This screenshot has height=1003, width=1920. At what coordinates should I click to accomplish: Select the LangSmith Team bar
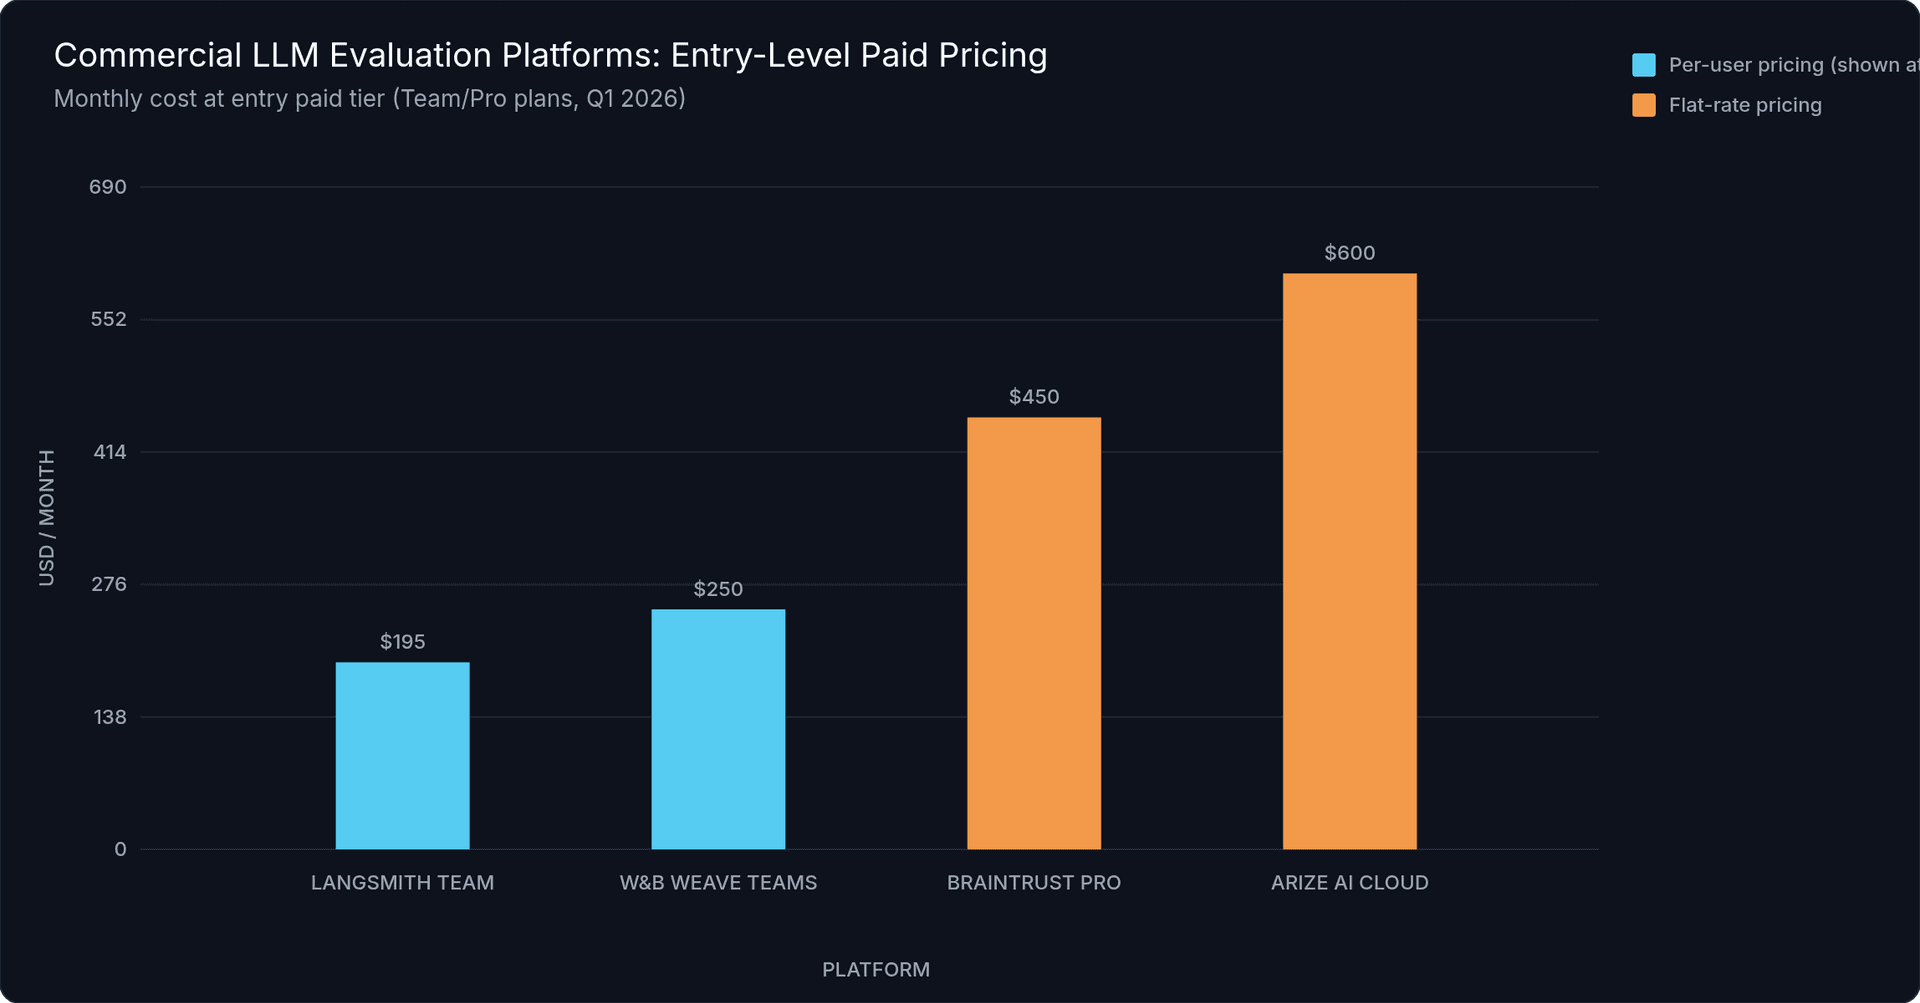point(402,756)
